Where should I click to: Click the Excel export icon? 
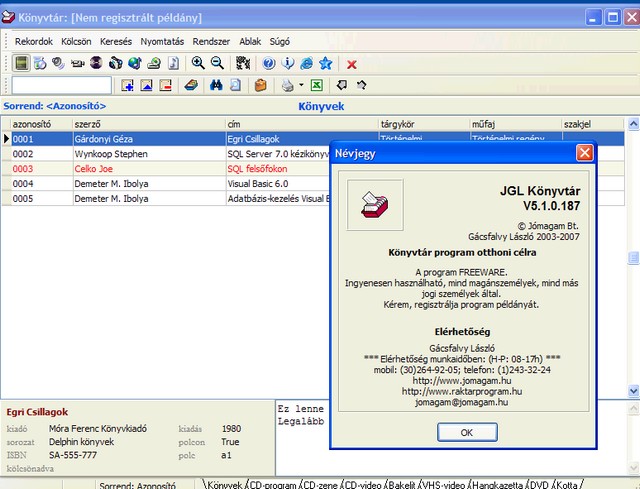click(317, 85)
